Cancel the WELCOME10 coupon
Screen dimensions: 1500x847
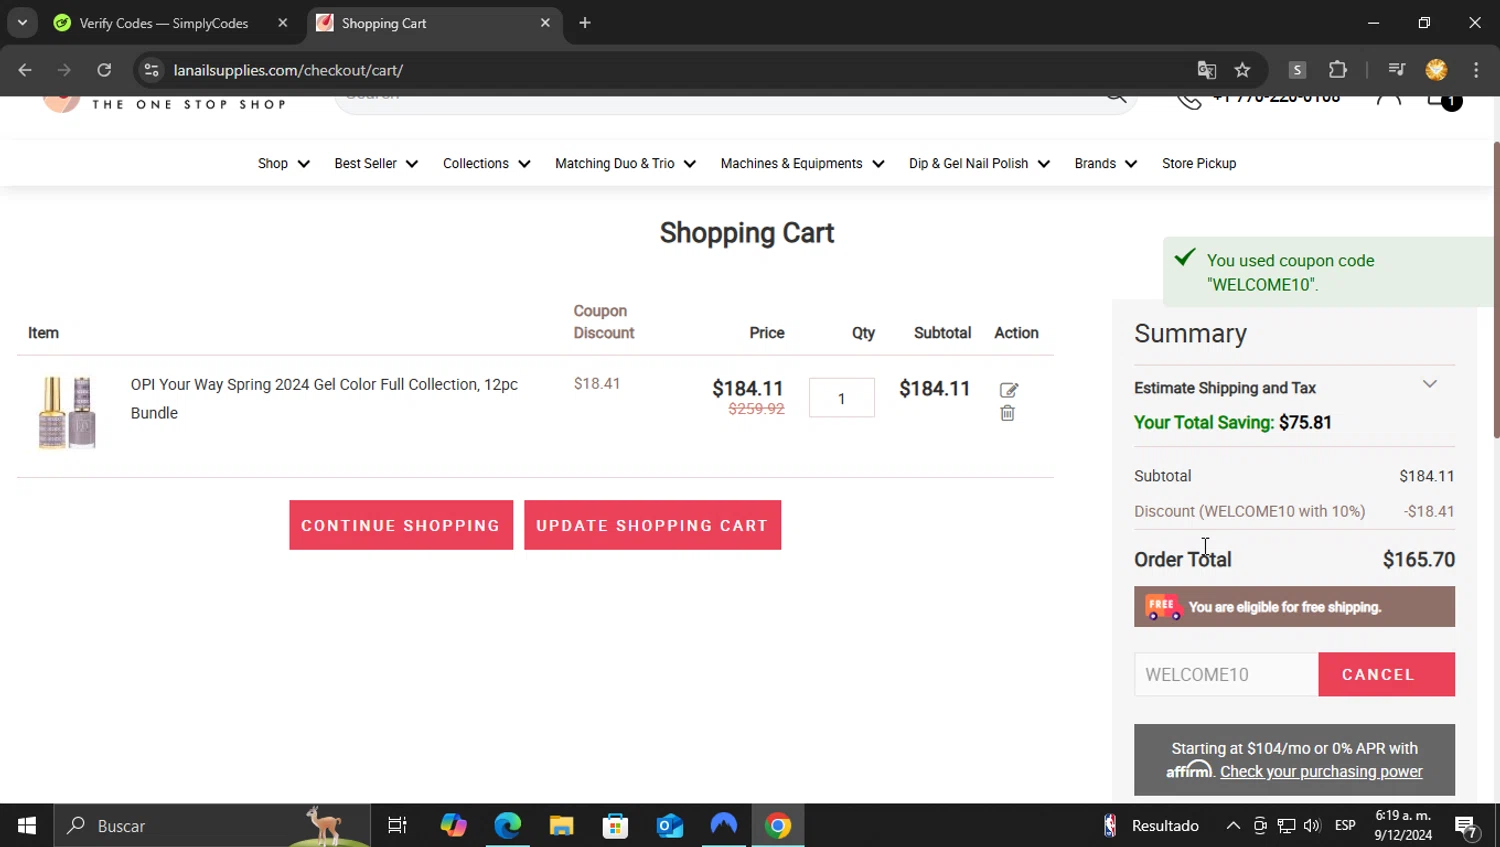[x=1386, y=675]
